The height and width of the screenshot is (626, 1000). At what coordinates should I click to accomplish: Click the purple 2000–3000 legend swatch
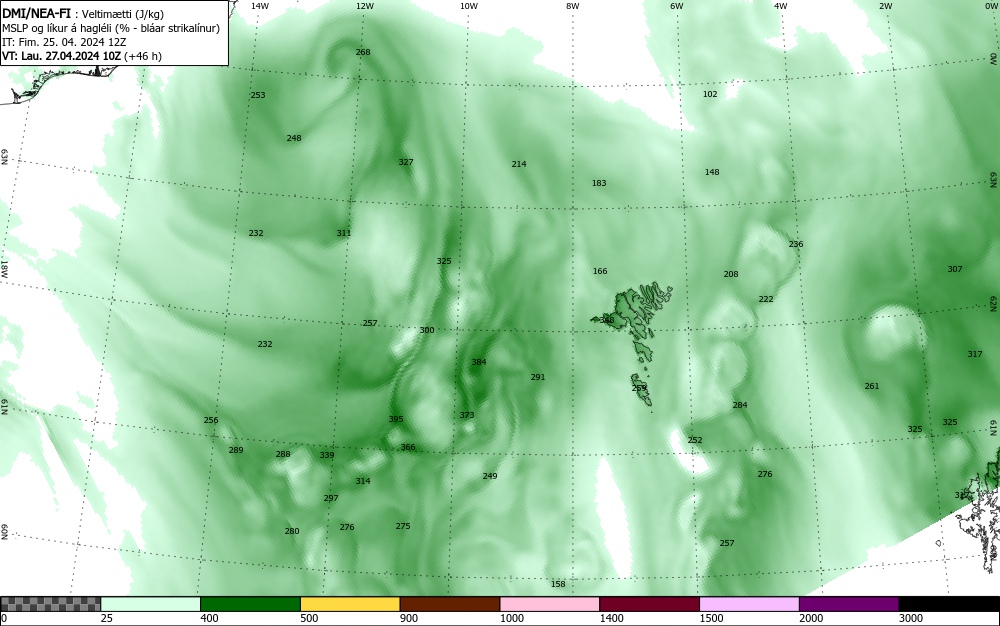pyautogui.click(x=849, y=604)
